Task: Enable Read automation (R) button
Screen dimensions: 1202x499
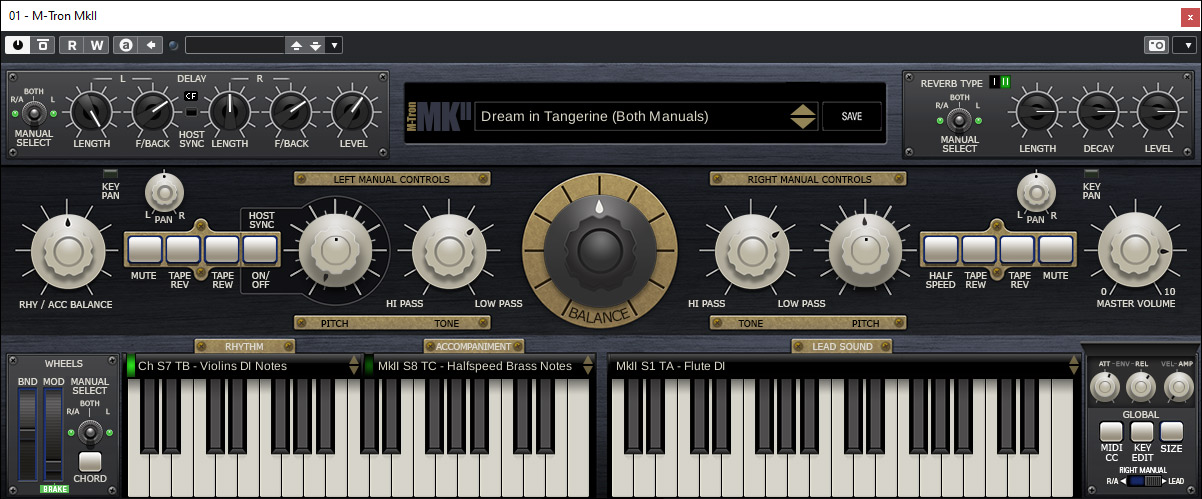Action: [72, 45]
